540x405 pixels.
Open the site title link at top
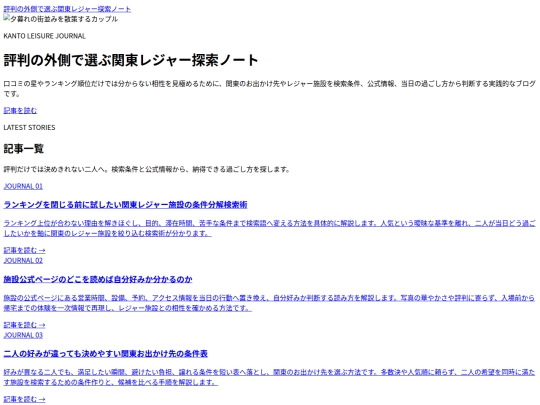67,9
